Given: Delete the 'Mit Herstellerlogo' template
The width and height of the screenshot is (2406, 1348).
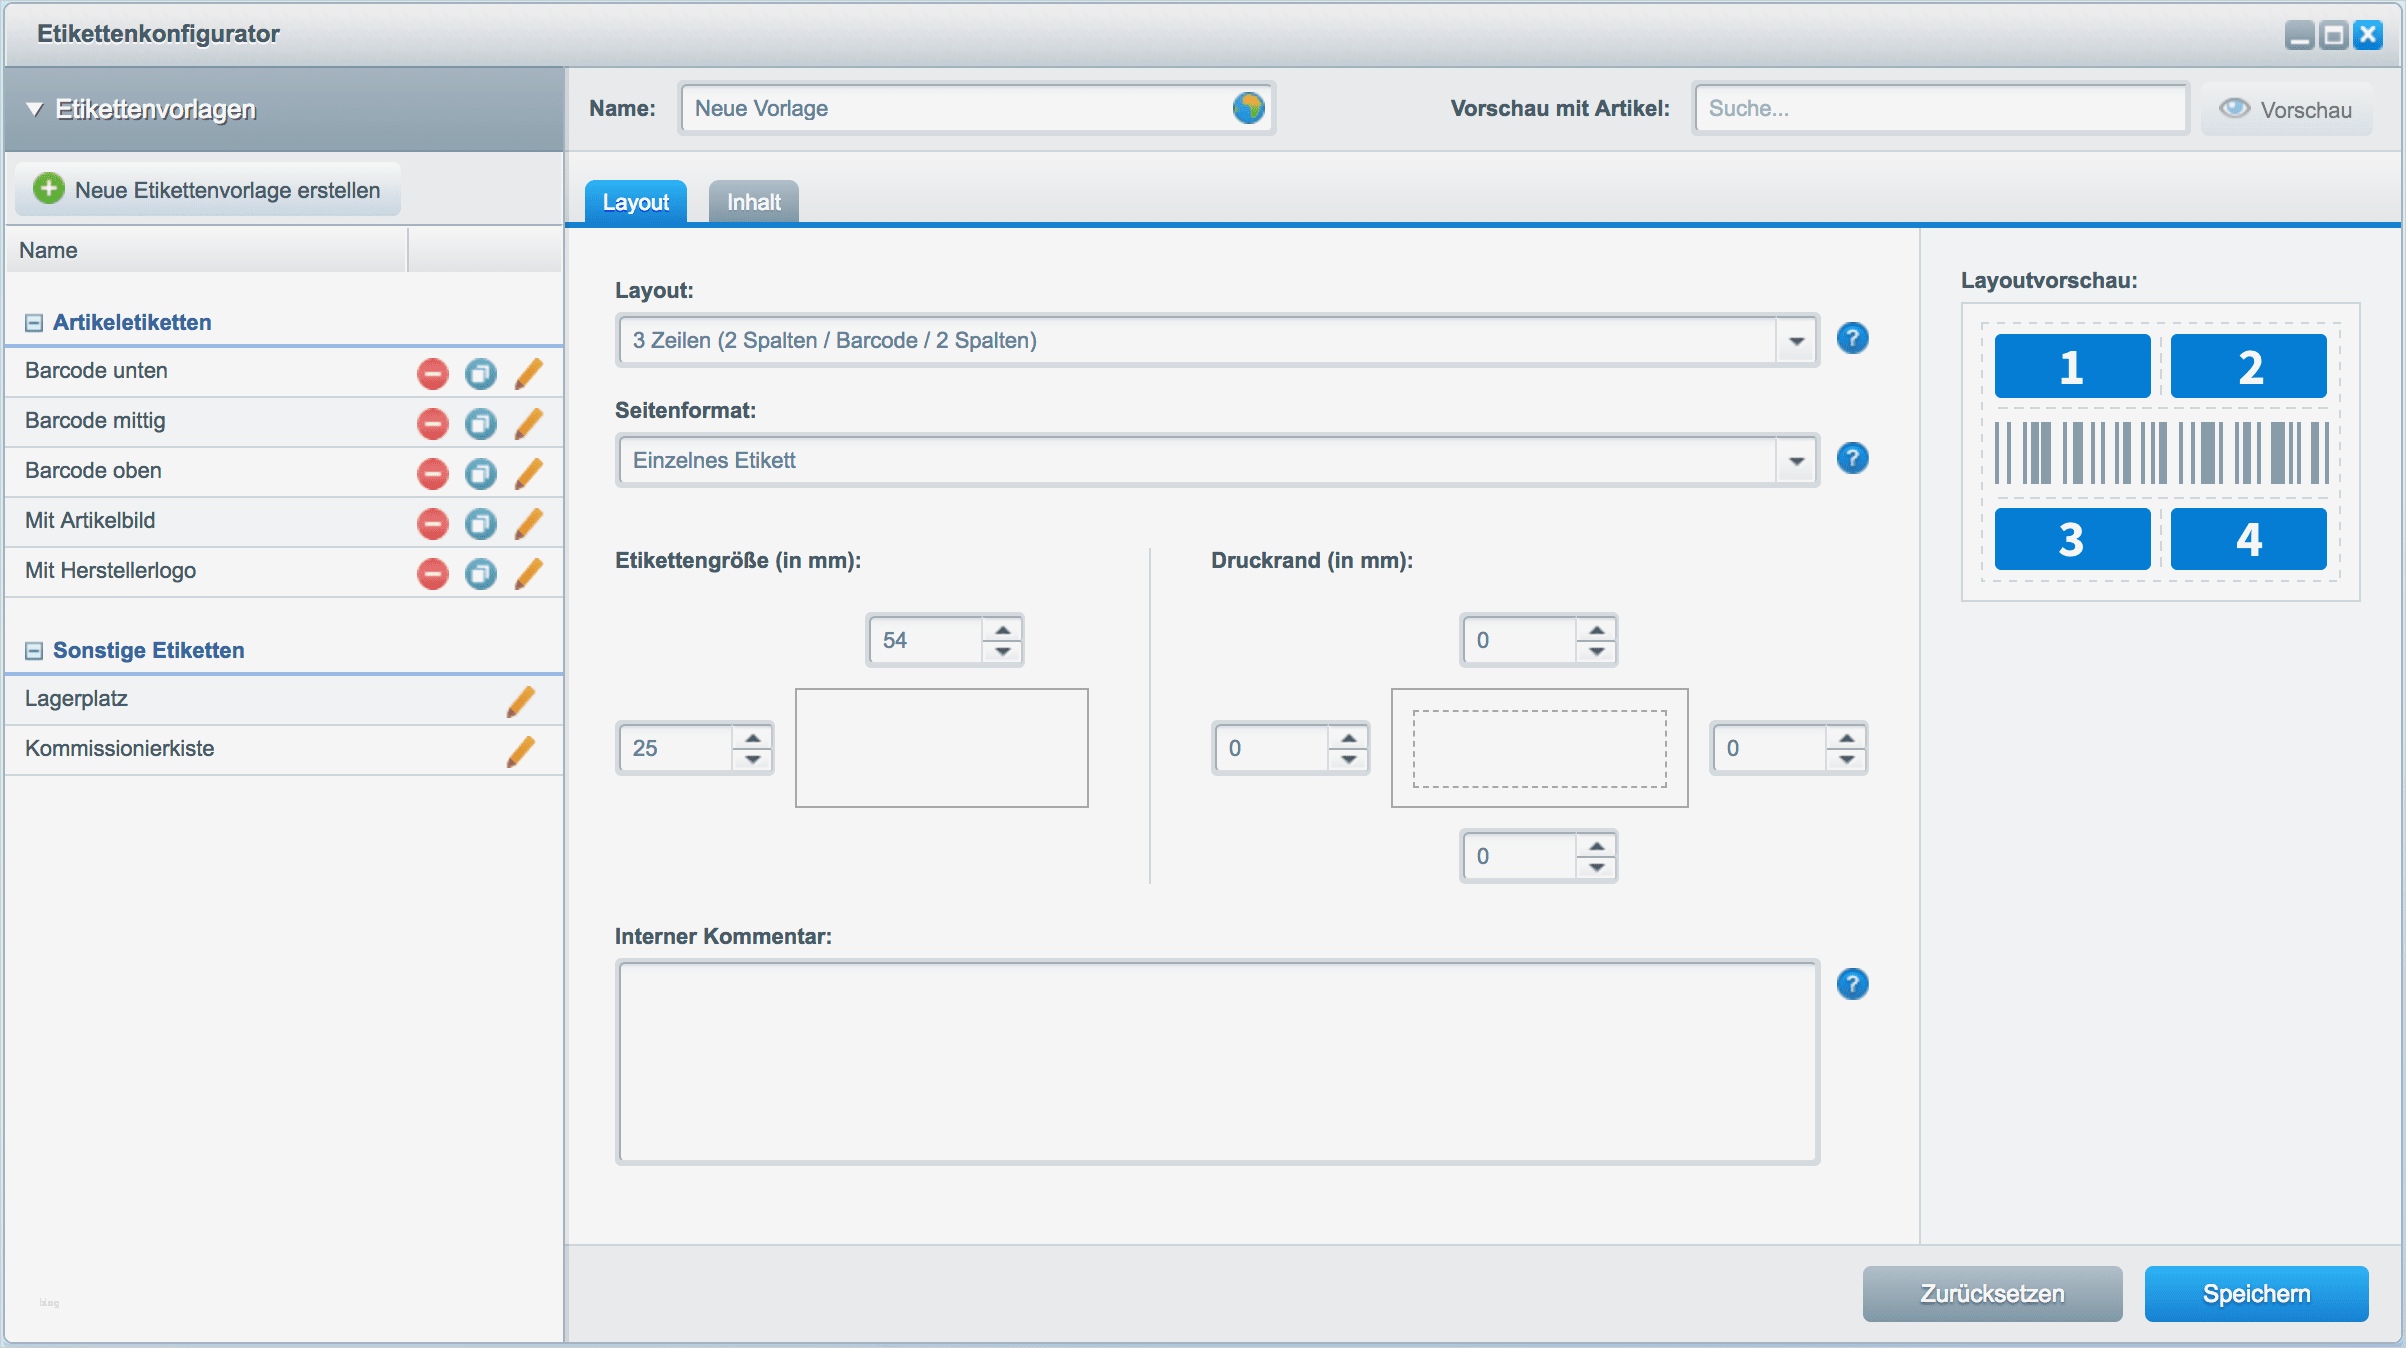Looking at the screenshot, I should click(x=432, y=574).
